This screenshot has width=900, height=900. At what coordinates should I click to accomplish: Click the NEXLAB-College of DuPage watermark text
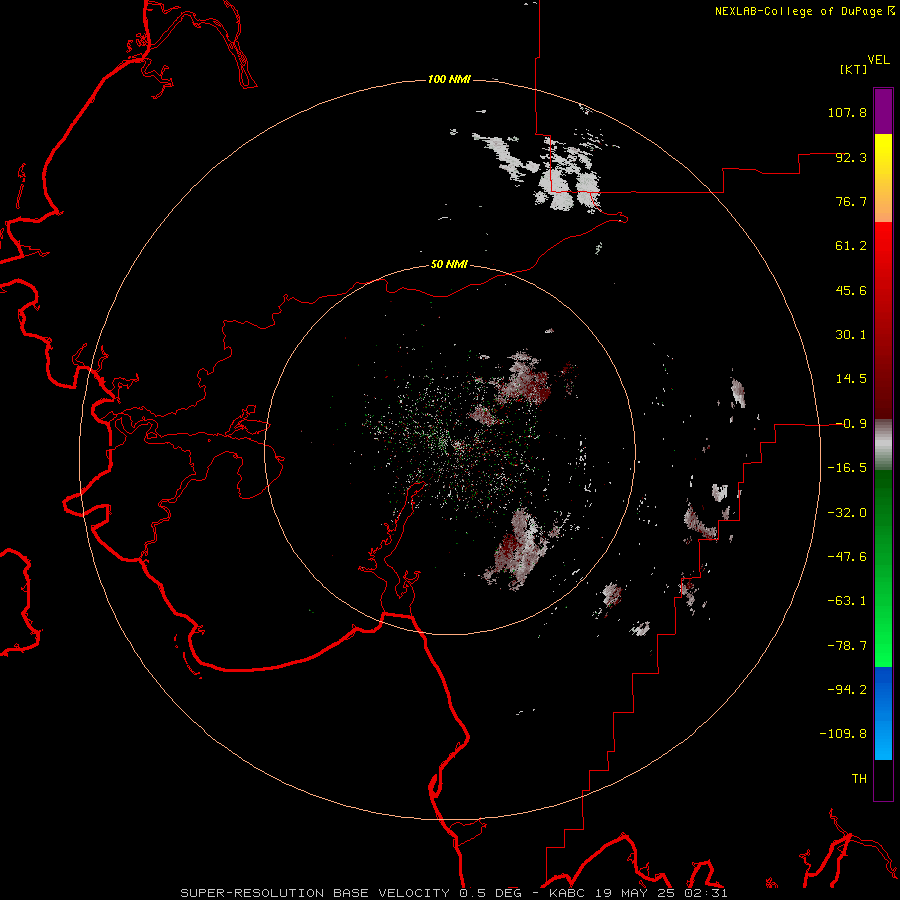tap(798, 11)
